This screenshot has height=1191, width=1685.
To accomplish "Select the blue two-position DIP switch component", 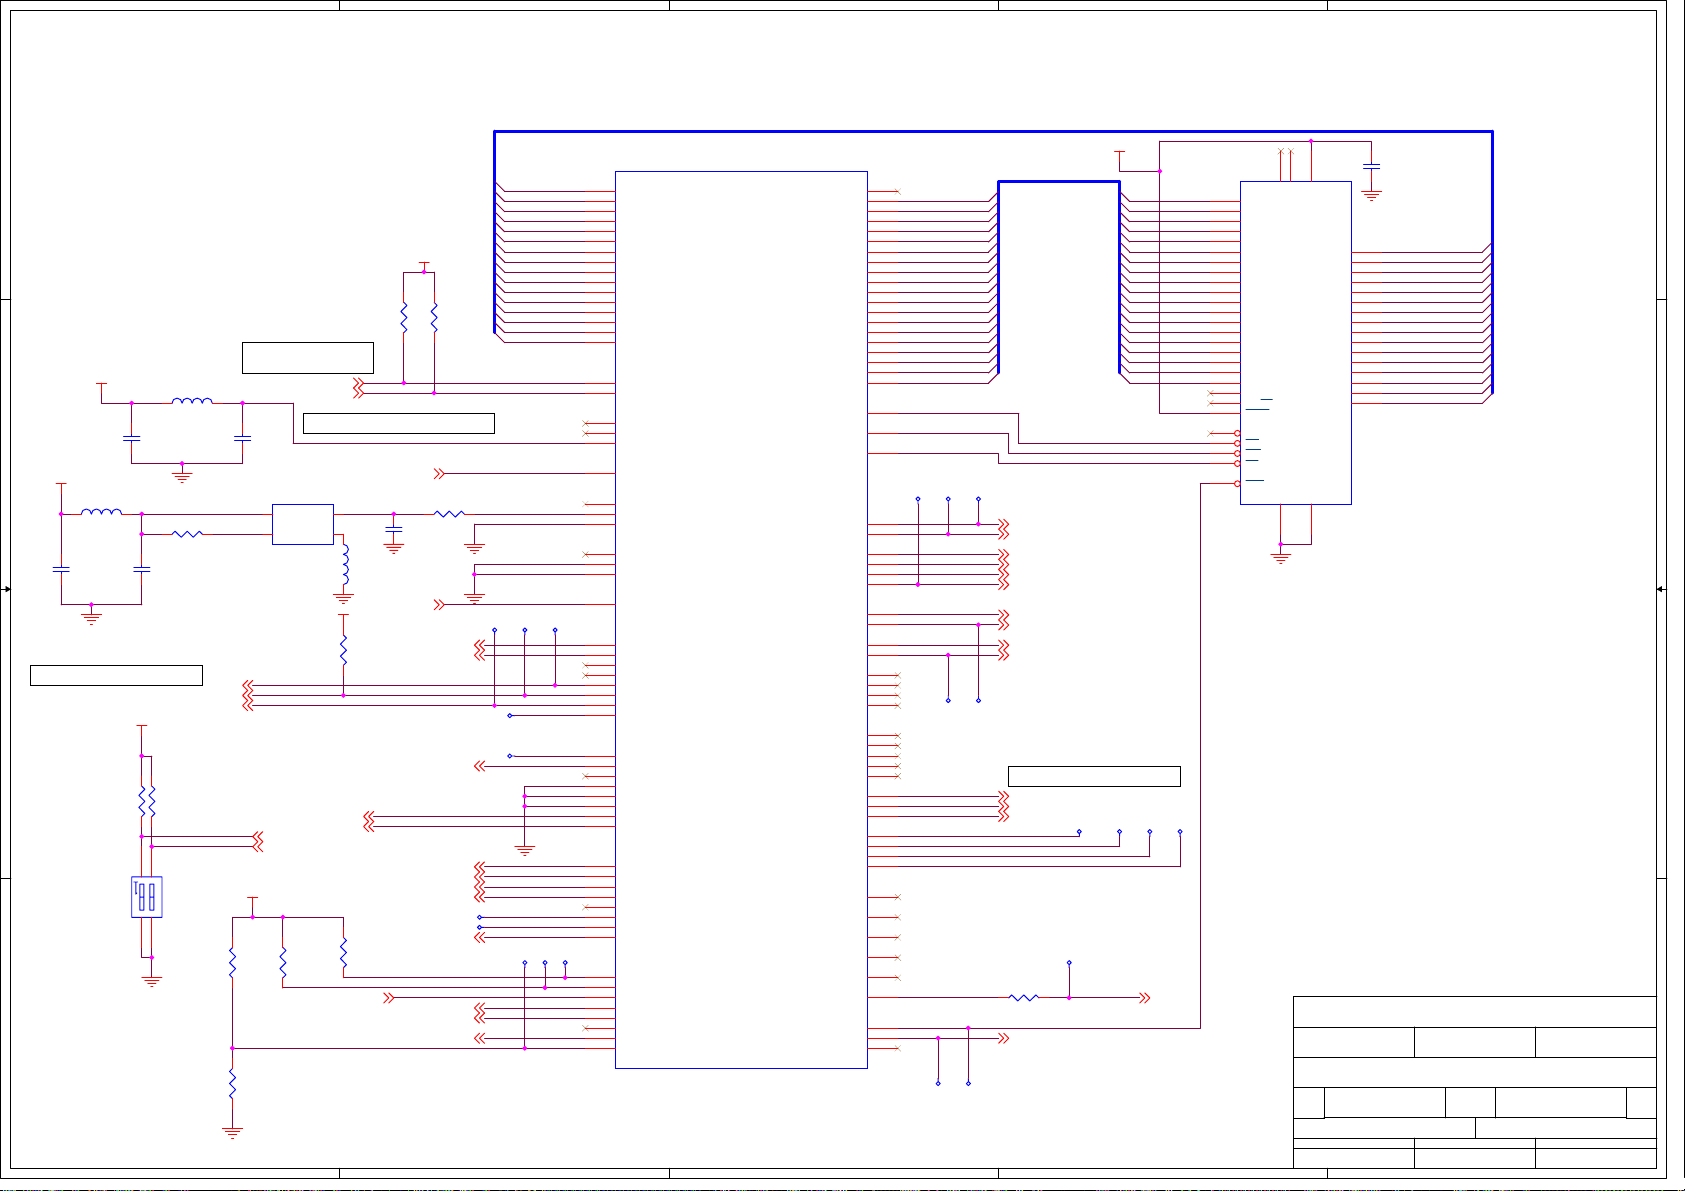I will point(147,897).
